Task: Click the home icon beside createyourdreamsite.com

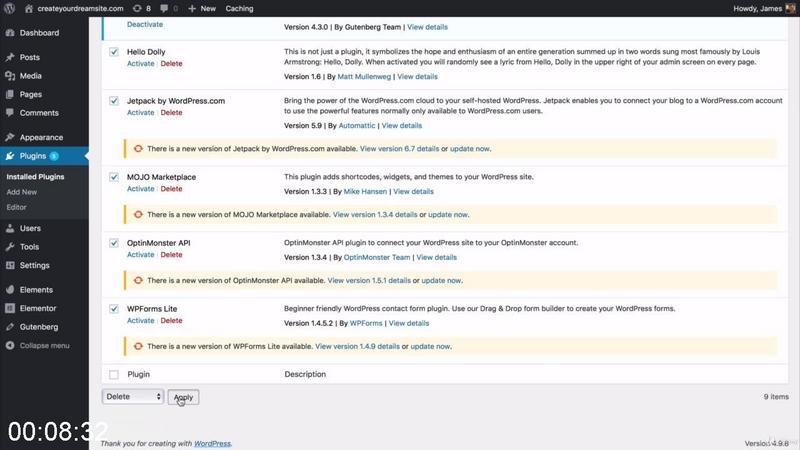Action: (x=29, y=9)
